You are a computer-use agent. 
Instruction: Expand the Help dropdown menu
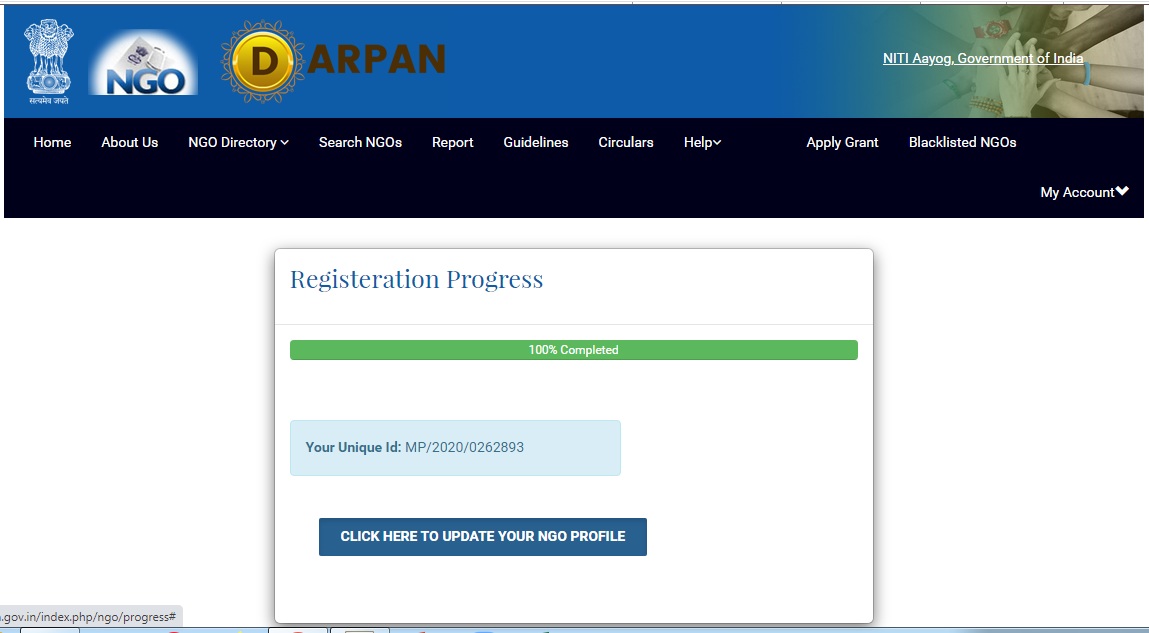pyautogui.click(x=702, y=142)
